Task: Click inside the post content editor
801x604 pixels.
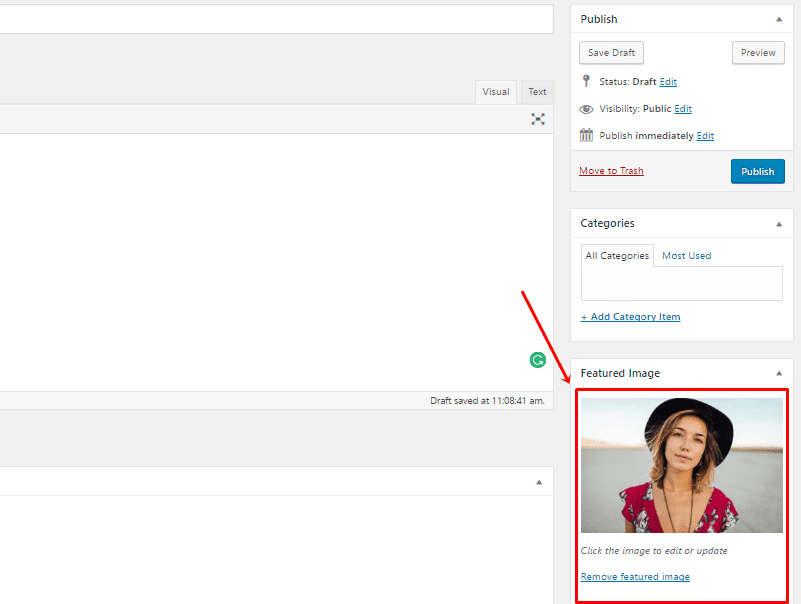Action: pyautogui.click(x=276, y=263)
